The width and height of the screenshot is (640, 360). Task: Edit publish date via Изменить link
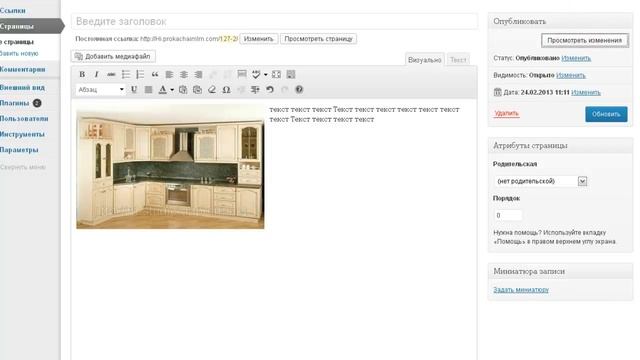click(586, 93)
